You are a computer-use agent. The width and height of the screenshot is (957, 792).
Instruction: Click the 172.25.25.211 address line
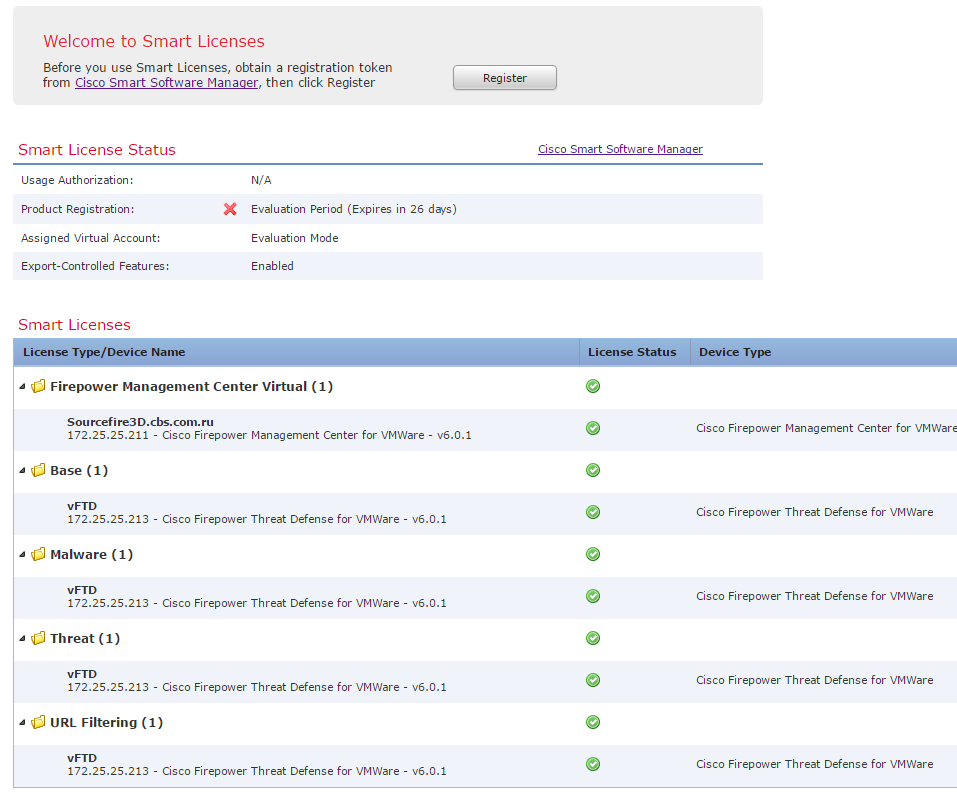(269, 435)
